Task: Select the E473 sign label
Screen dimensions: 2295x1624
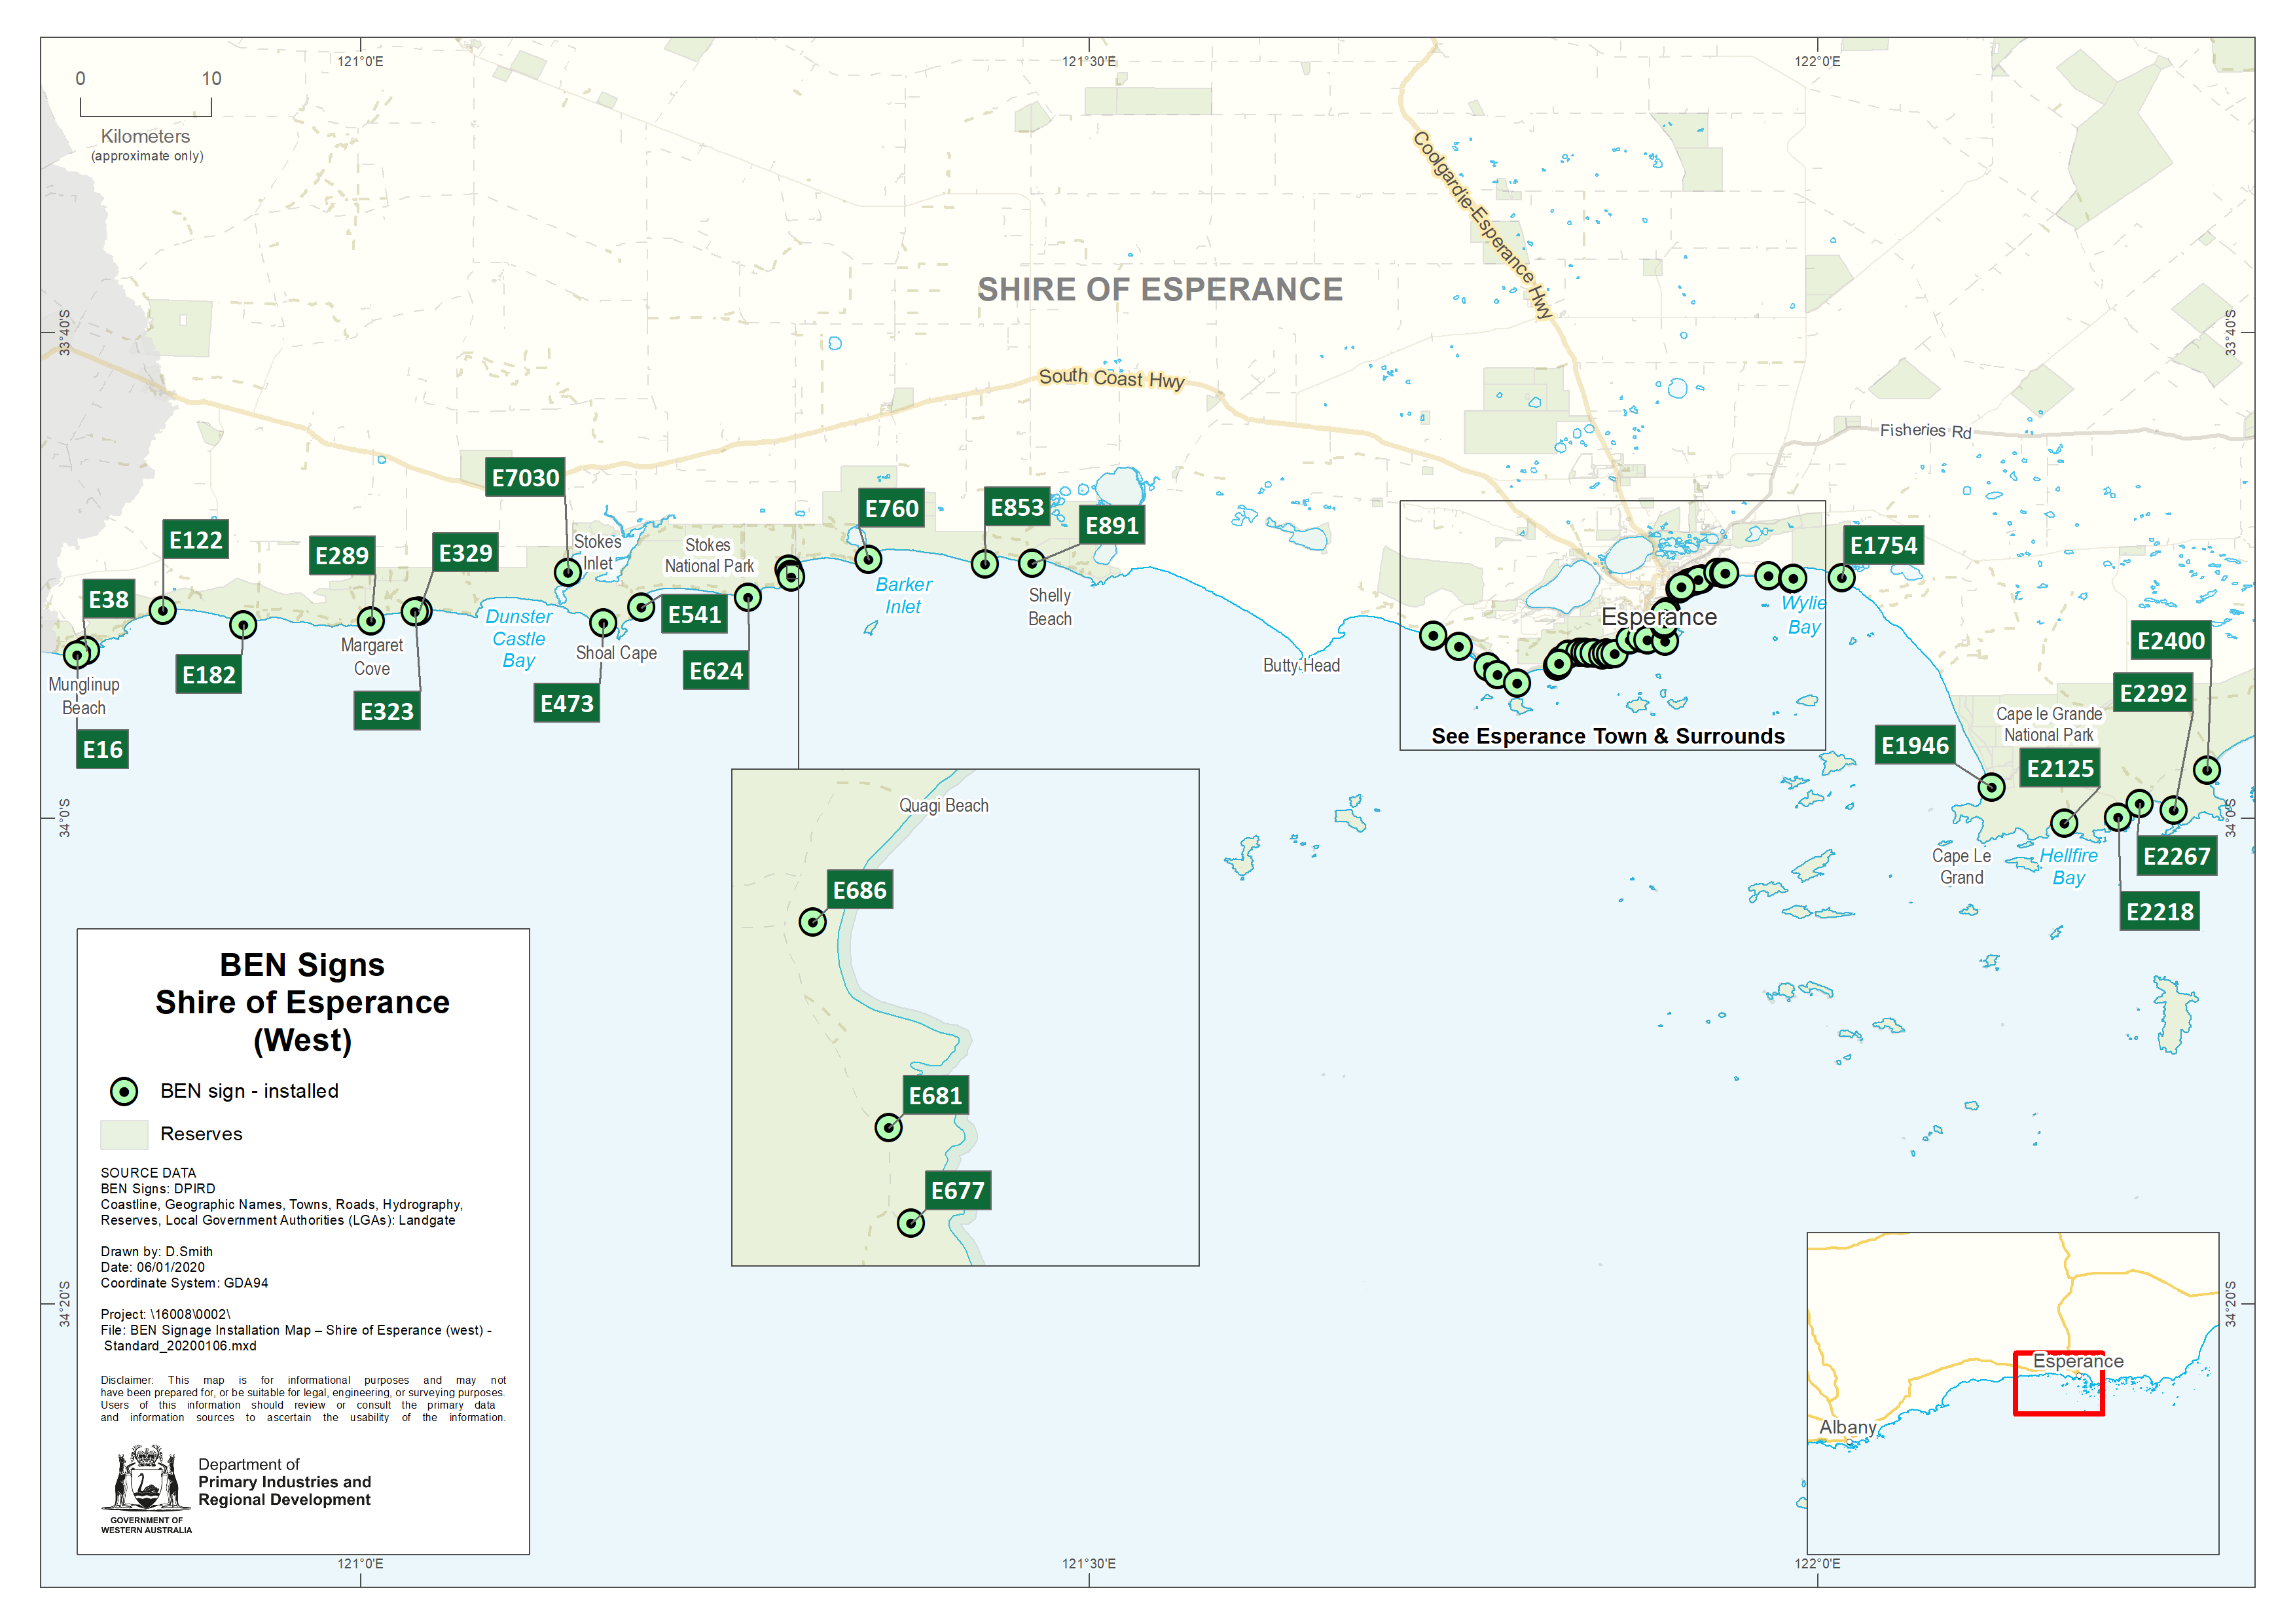Action: (566, 704)
